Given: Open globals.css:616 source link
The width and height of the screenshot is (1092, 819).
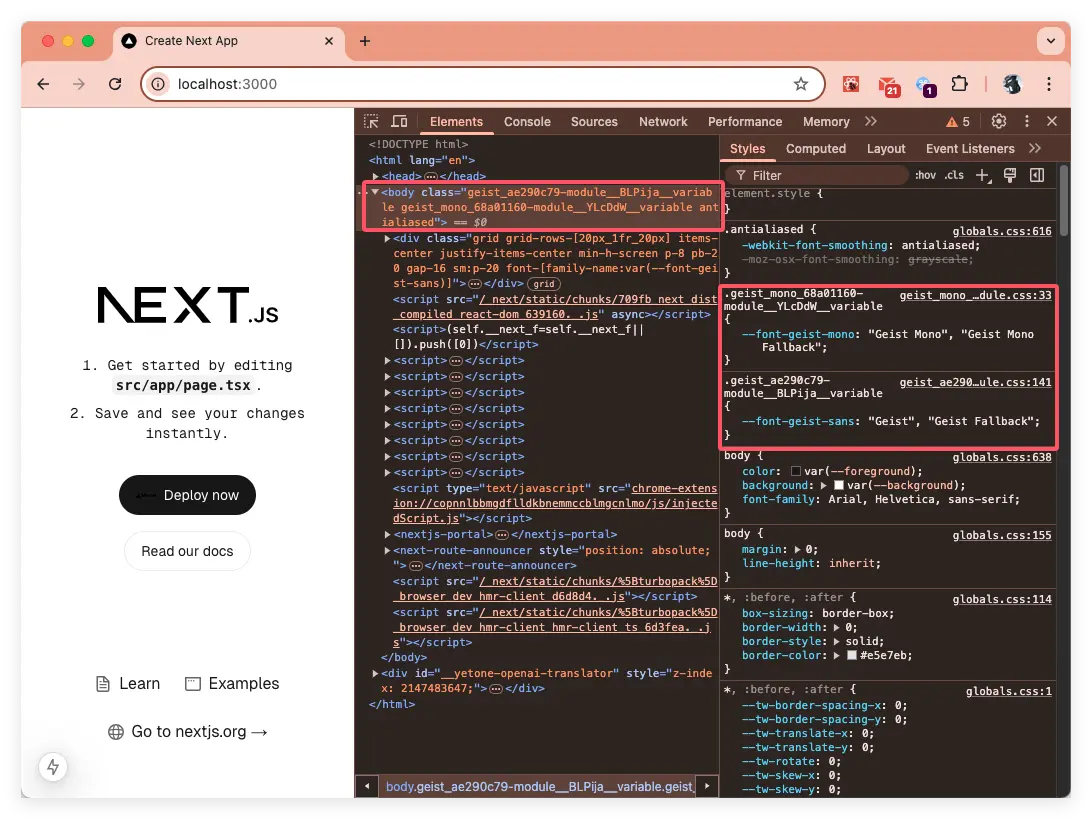Looking at the screenshot, I should (x=1001, y=231).
